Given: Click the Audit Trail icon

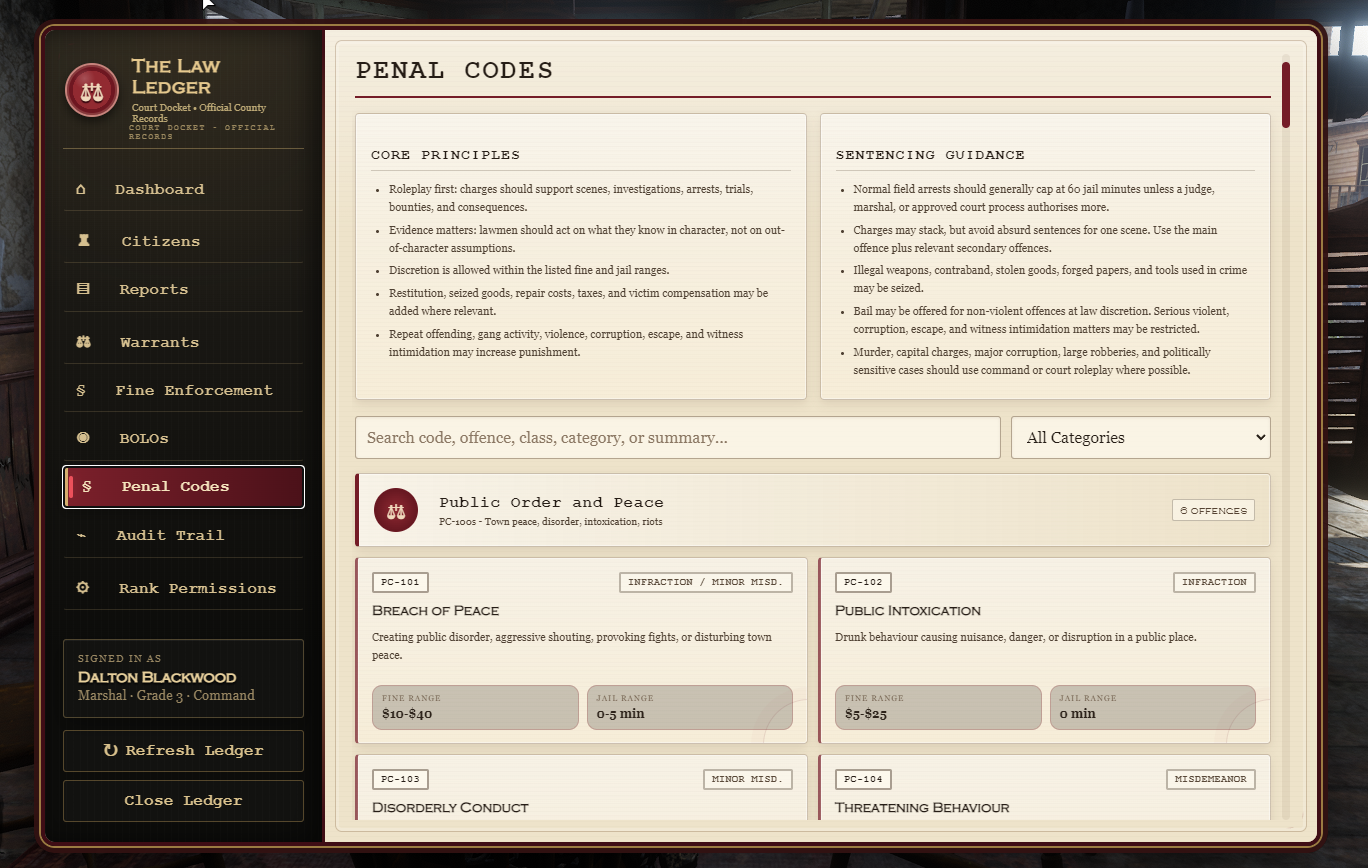Looking at the screenshot, I should point(81,535).
